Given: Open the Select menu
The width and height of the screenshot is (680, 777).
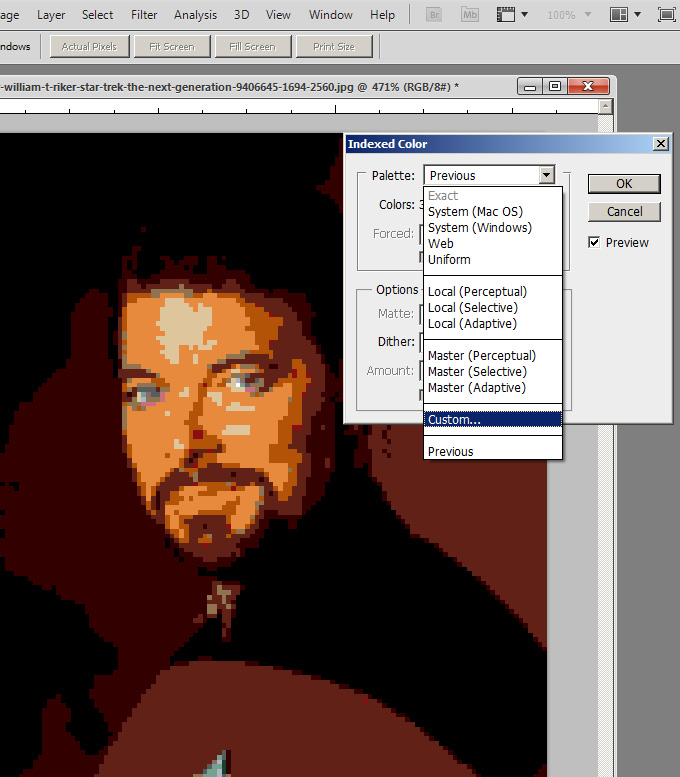Looking at the screenshot, I should (97, 15).
